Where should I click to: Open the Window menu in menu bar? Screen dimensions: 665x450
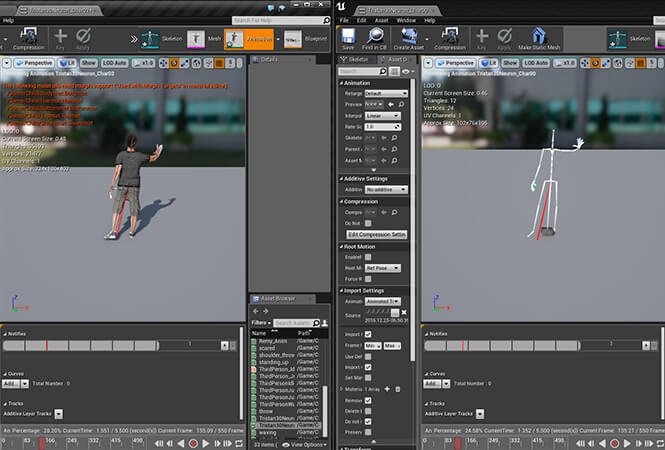(x=405, y=20)
